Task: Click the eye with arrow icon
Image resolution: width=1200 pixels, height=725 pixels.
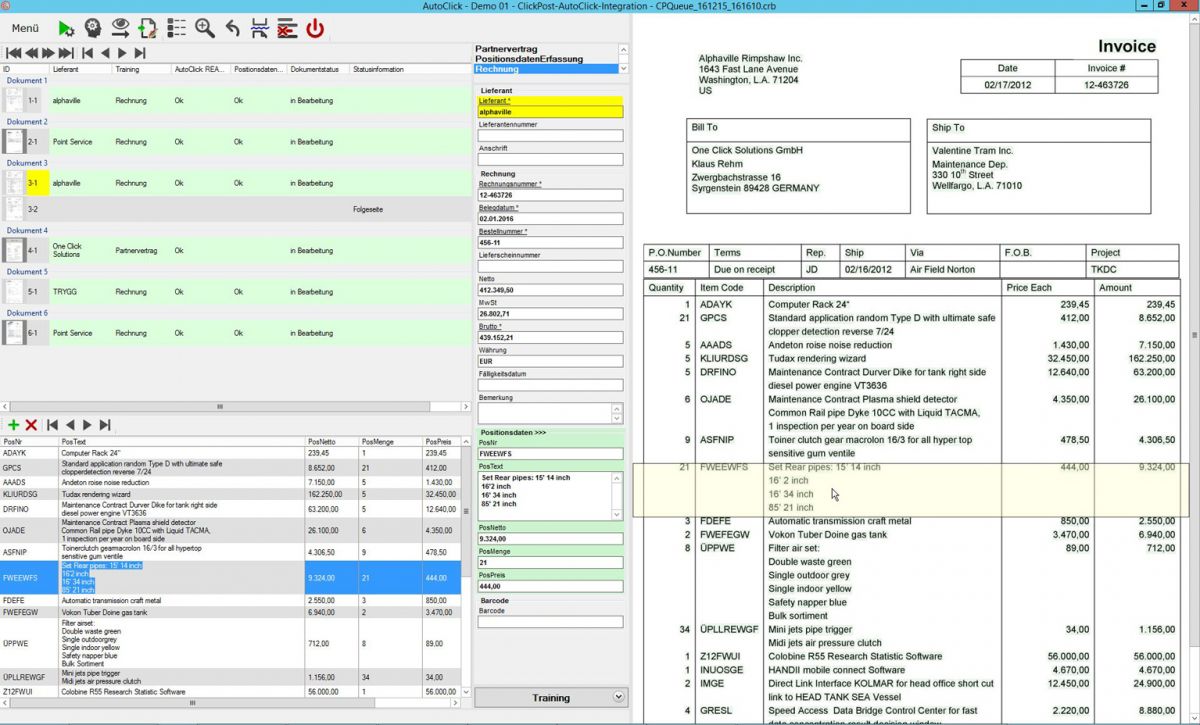Action: pos(121,28)
